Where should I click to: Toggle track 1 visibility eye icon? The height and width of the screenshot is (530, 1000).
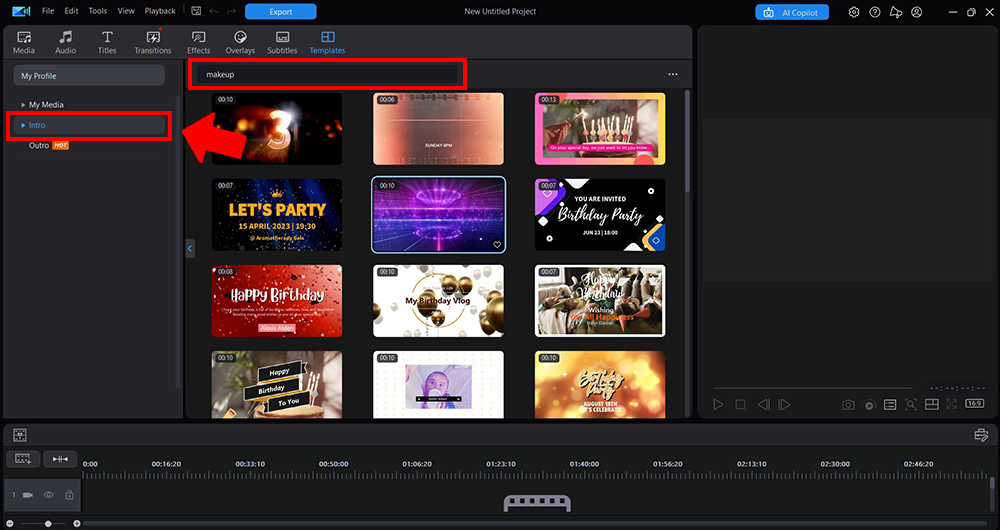[x=48, y=495]
